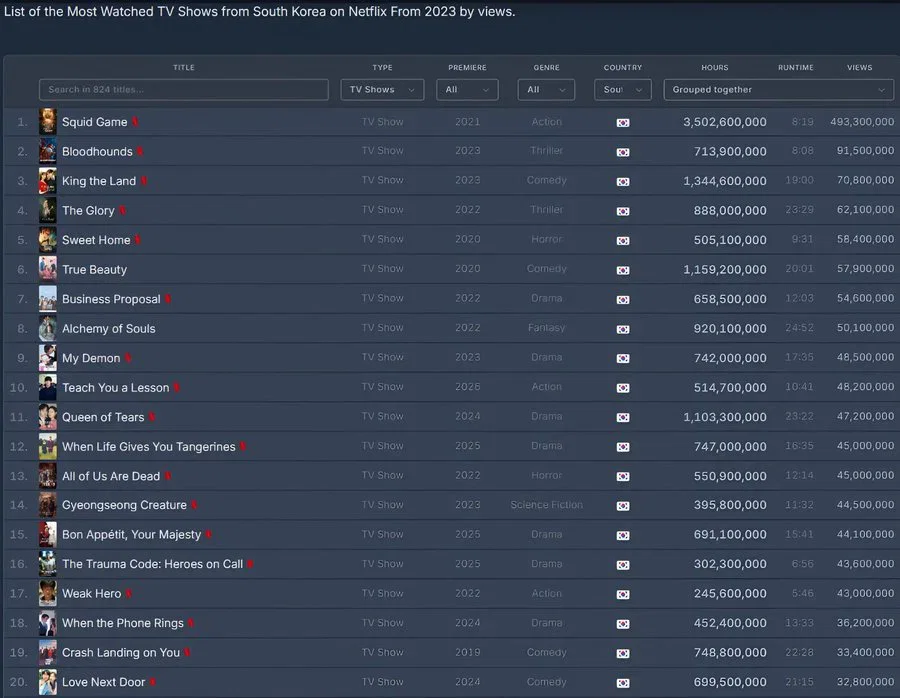Click the Teach You a Lesson poster thumbnail
This screenshot has width=900, height=698.
click(48, 387)
